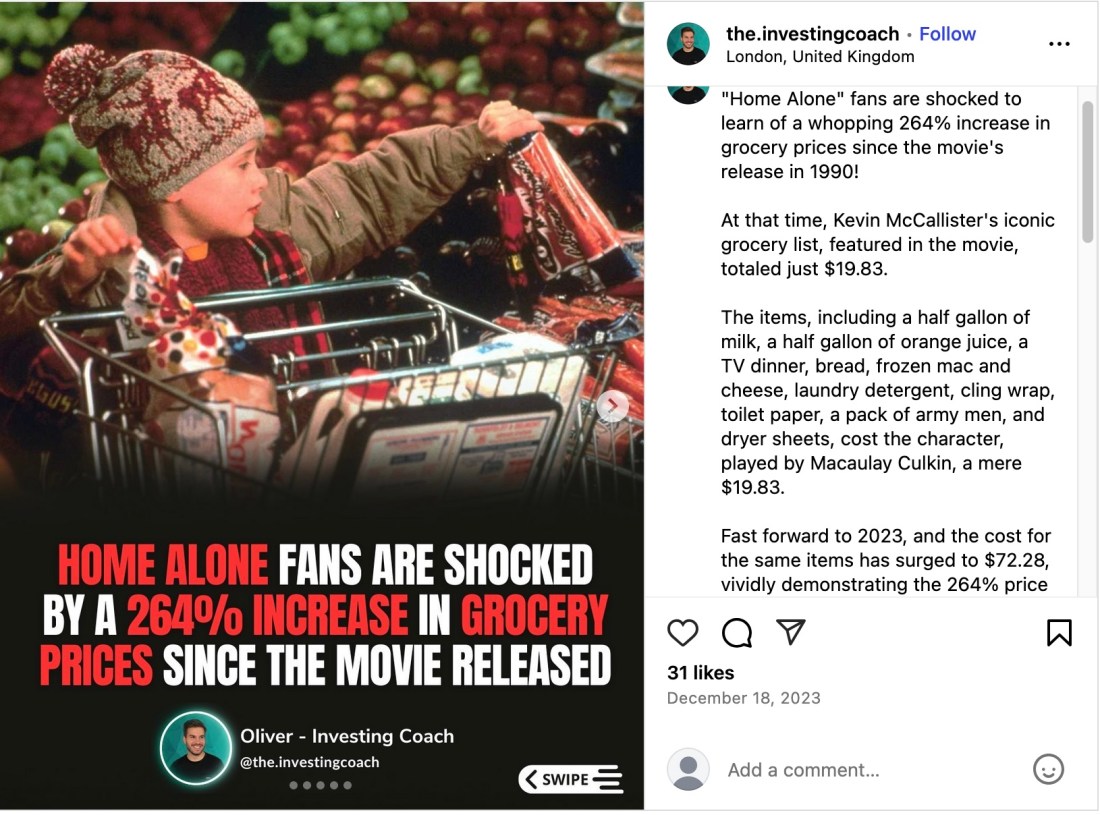Click Oliver's circular photo in the image
Image resolution: width=1100 pixels, height=815 pixels.
click(x=196, y=748)
